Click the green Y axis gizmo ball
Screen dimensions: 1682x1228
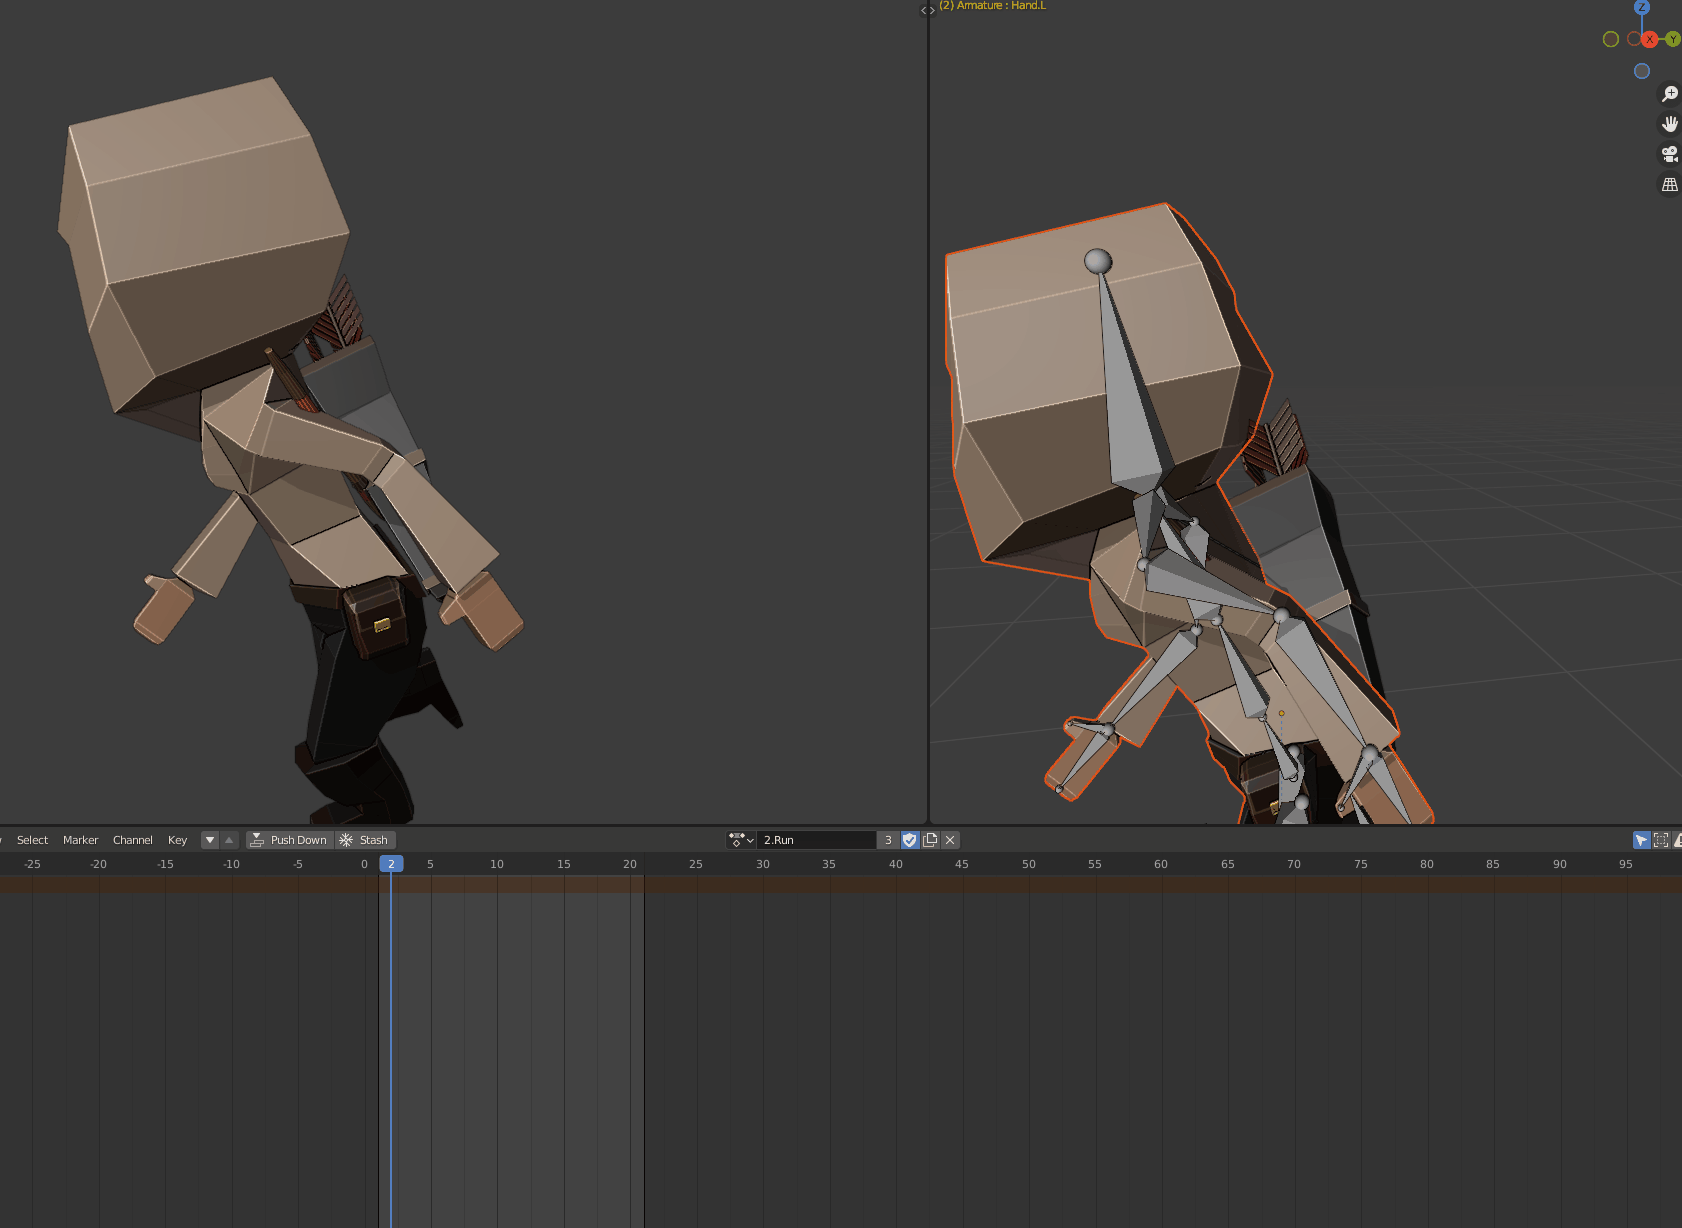click(1672, 39)
